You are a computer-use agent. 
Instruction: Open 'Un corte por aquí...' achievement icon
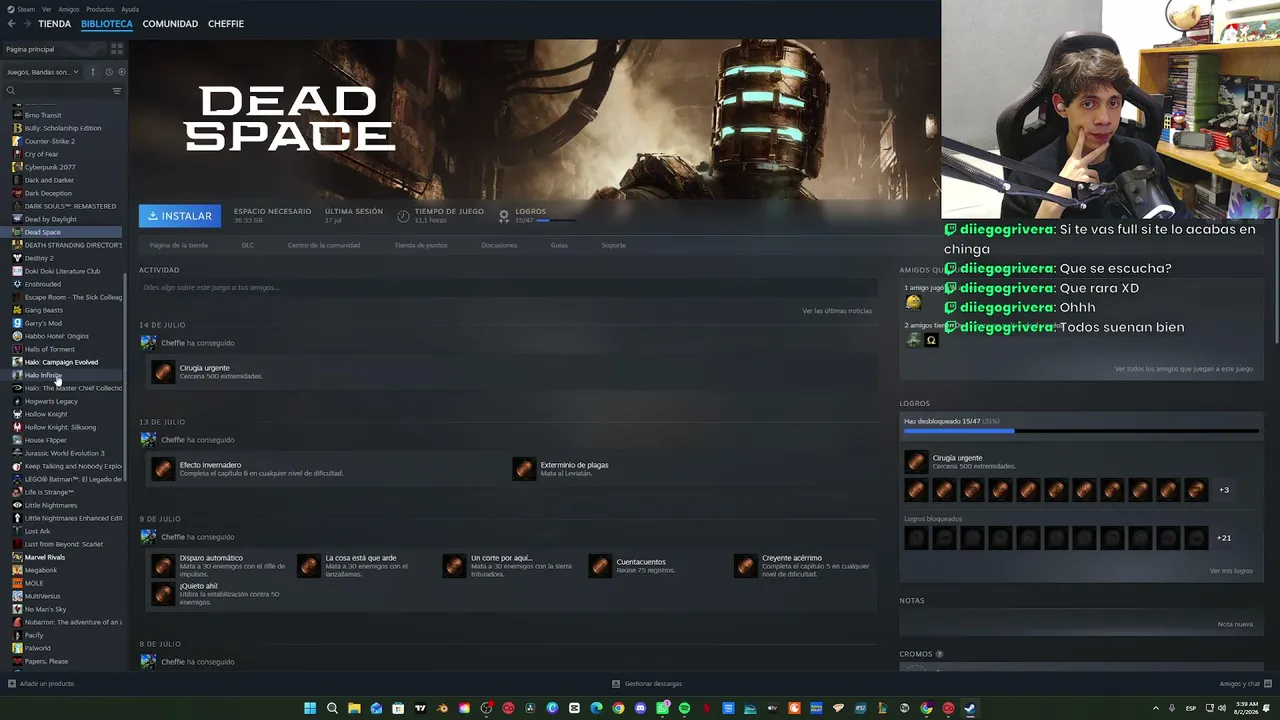pos(455,566)
